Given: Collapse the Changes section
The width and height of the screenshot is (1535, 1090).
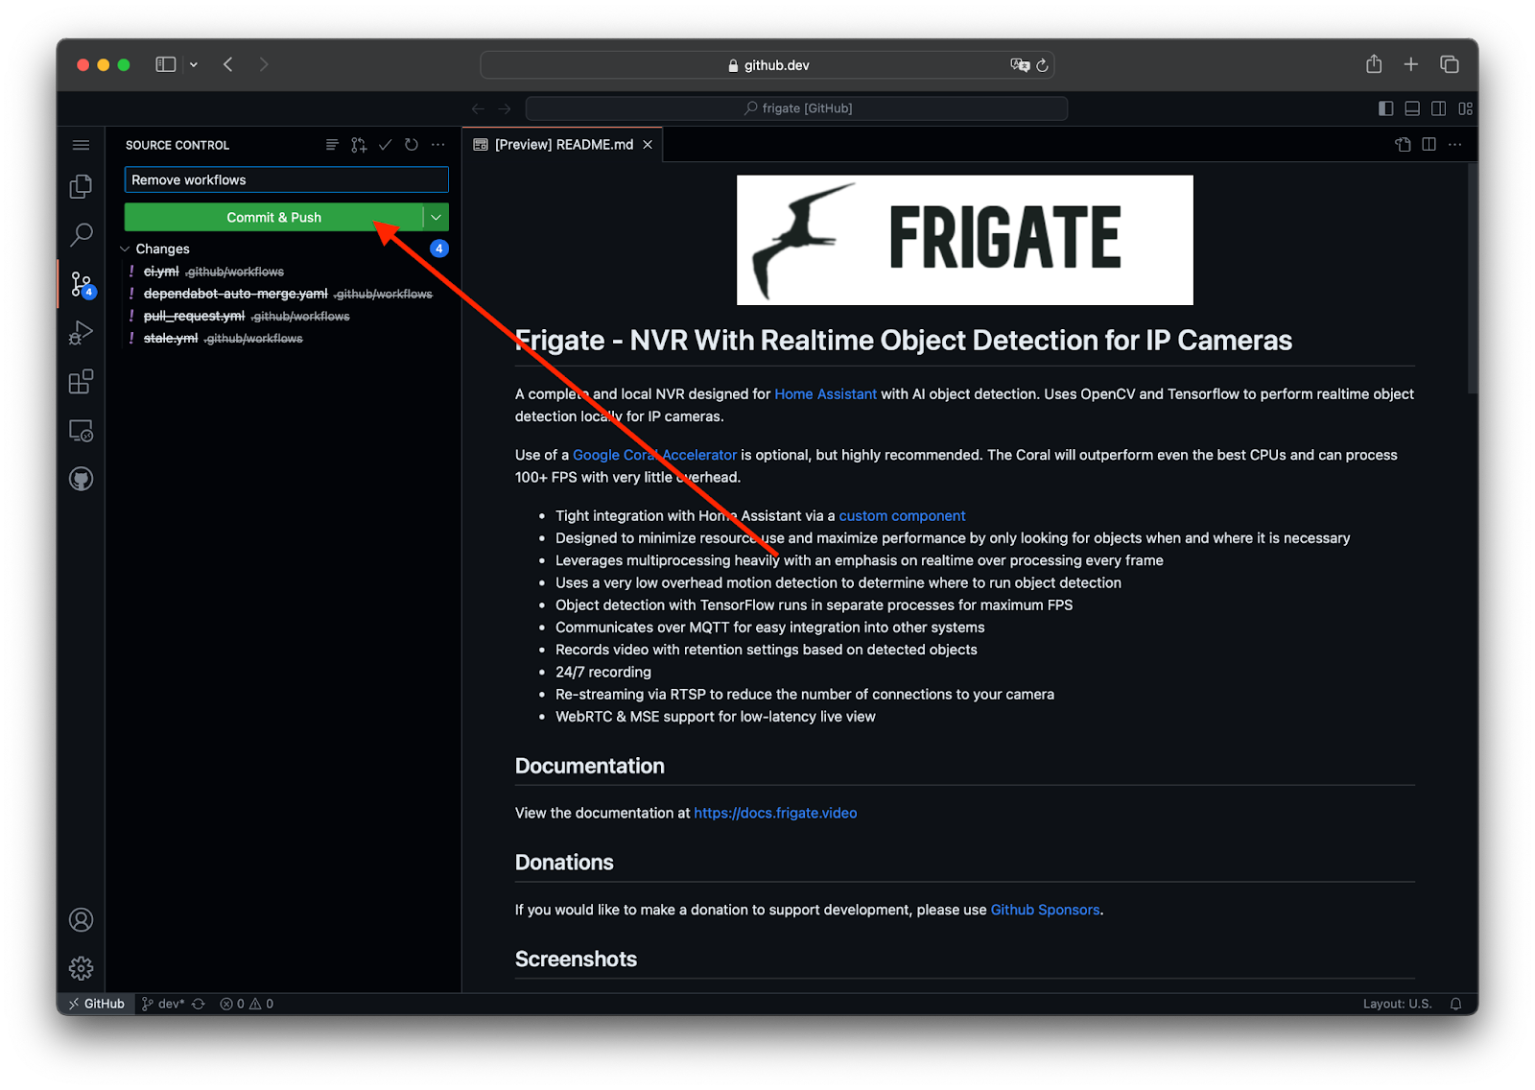Looking at the screenshot, I should click(124, 248).
